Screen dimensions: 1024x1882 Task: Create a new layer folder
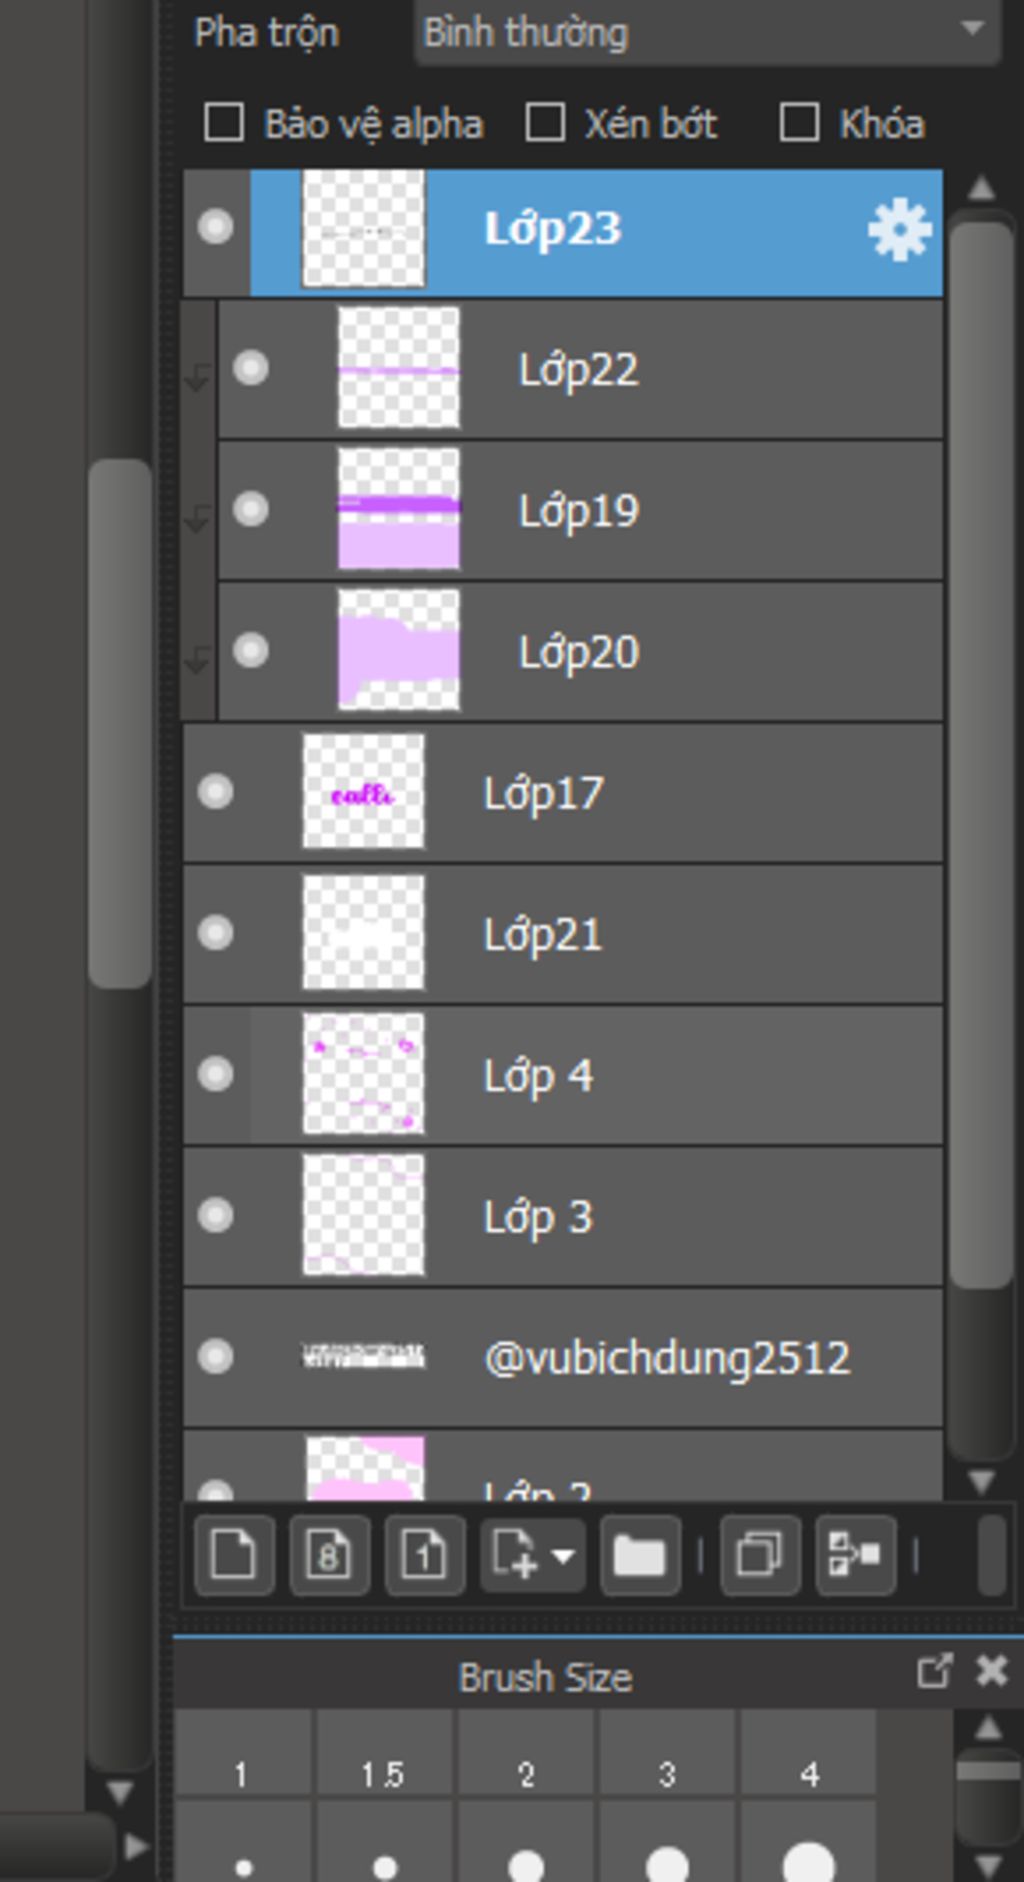[640, 1555]
